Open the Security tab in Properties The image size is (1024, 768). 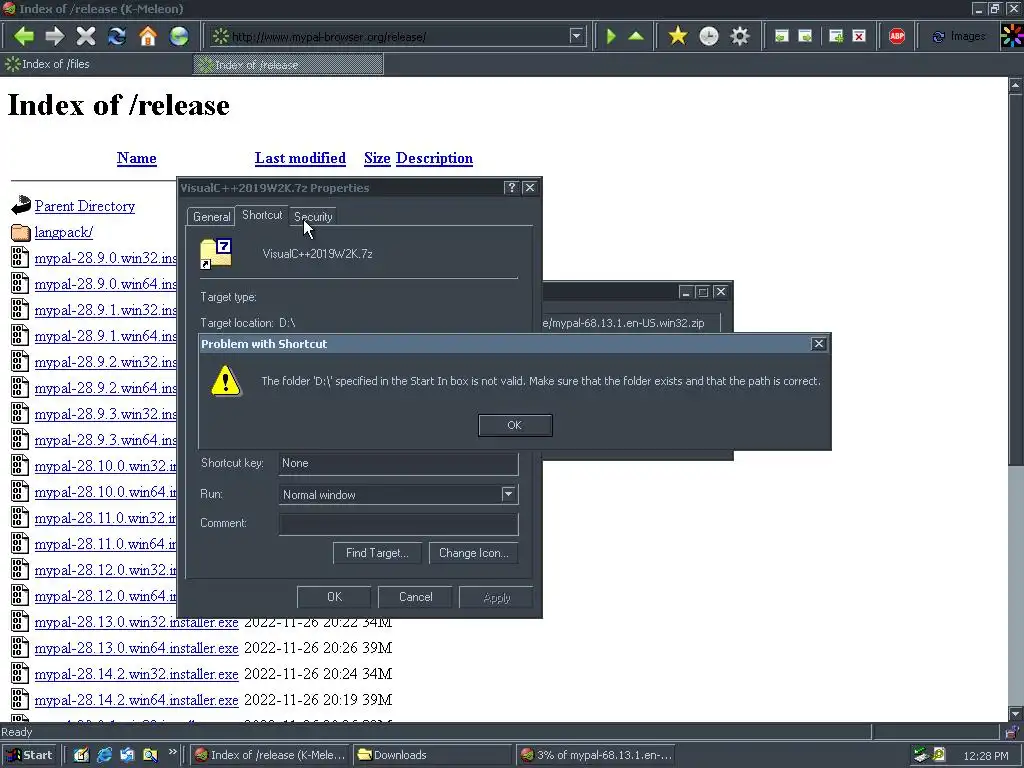tap(313, 217)
